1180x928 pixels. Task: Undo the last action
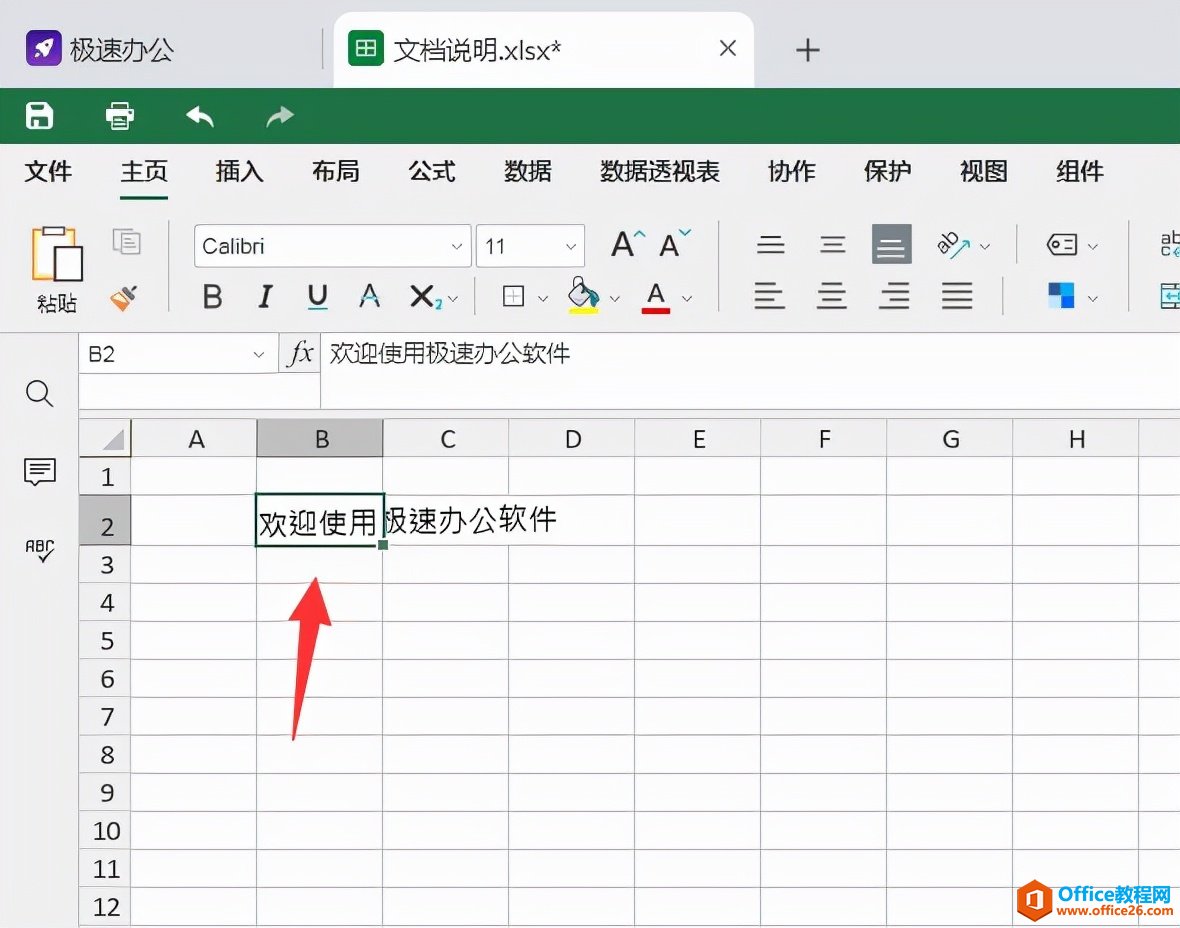click(199, 115)
